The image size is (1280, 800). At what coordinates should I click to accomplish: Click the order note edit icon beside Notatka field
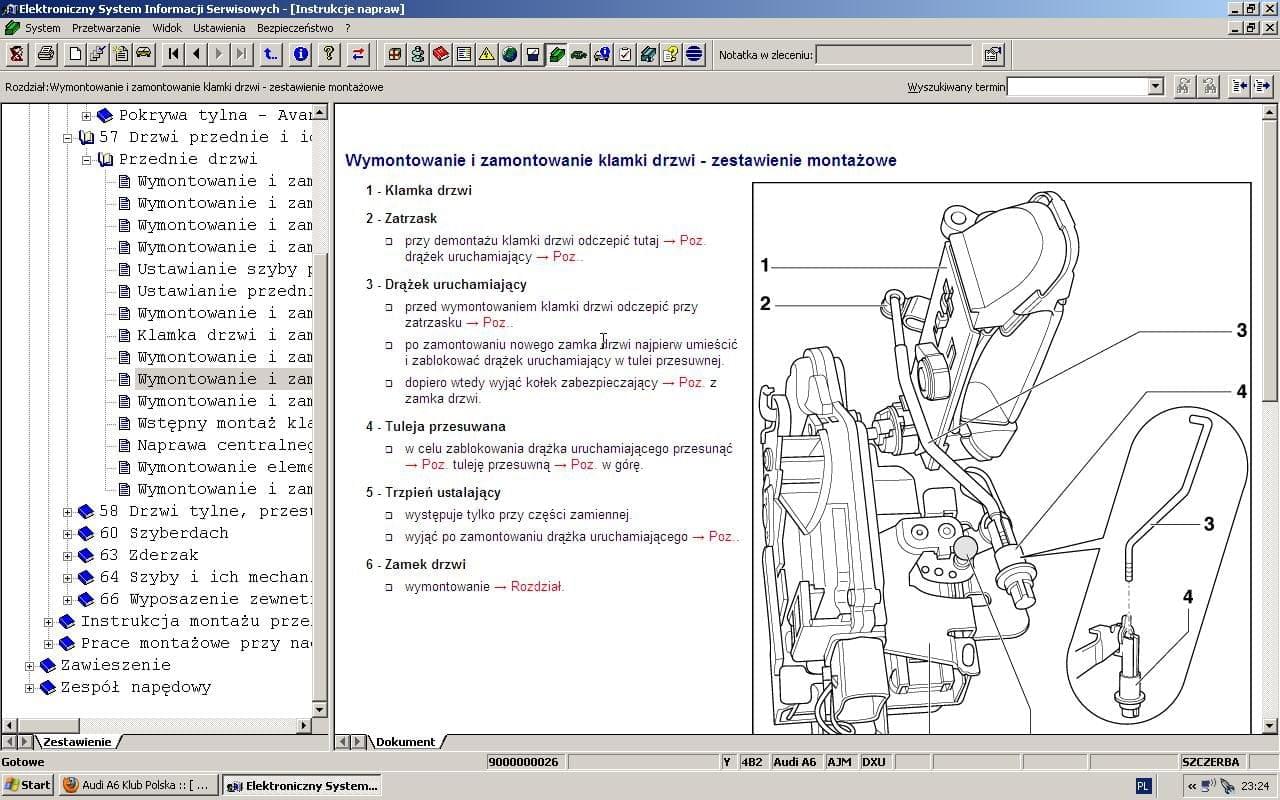click(x=992, y=54)
